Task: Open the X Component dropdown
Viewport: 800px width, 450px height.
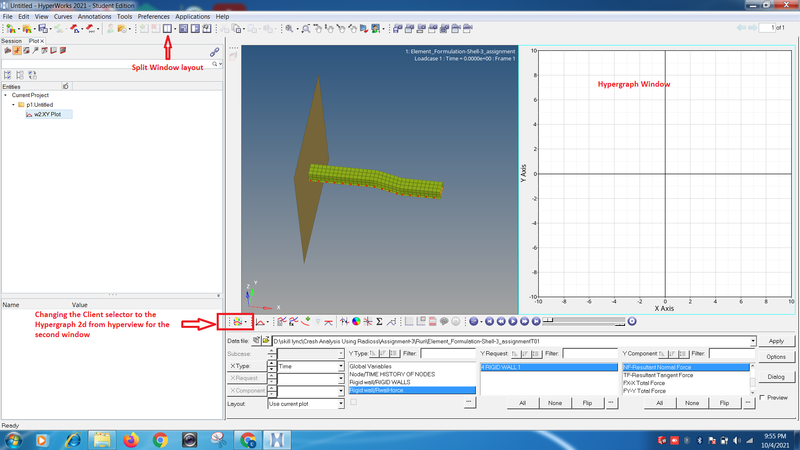Action: [x=341, y=390]
